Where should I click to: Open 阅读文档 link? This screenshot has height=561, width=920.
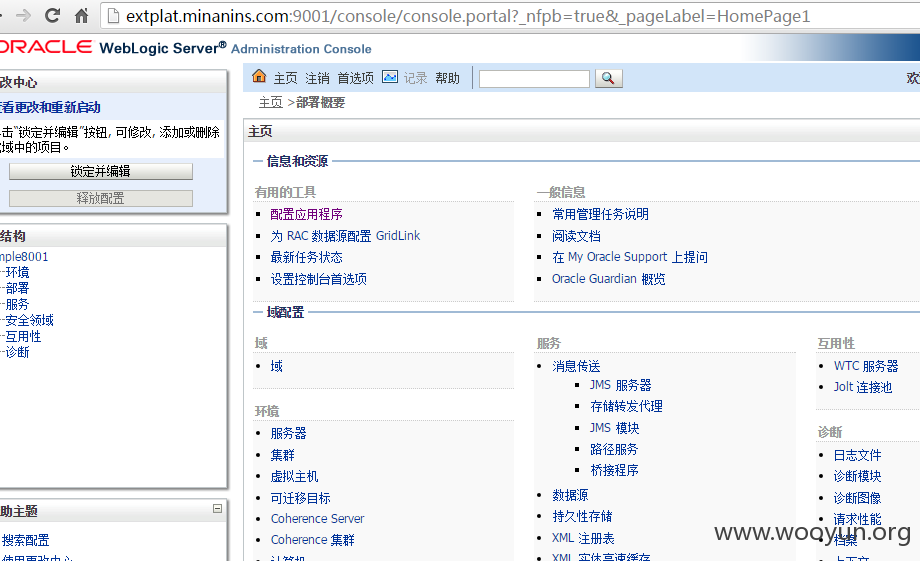(x=576, y=236)
